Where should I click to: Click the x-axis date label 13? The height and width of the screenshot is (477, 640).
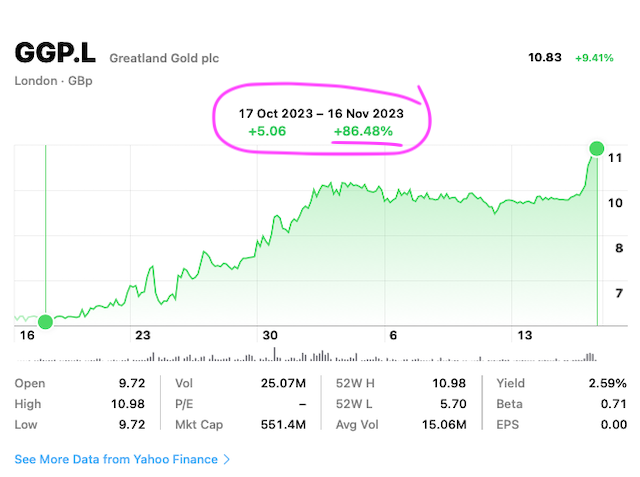(x=525, y=335)
